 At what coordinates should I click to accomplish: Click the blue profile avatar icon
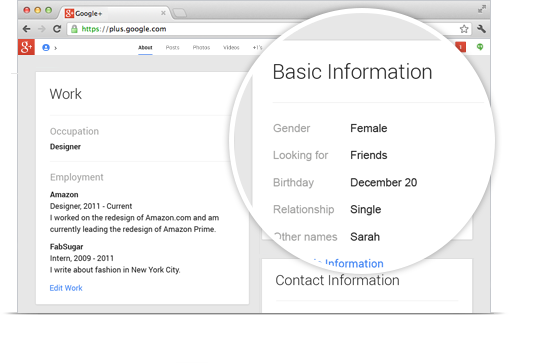pos(46,47)
